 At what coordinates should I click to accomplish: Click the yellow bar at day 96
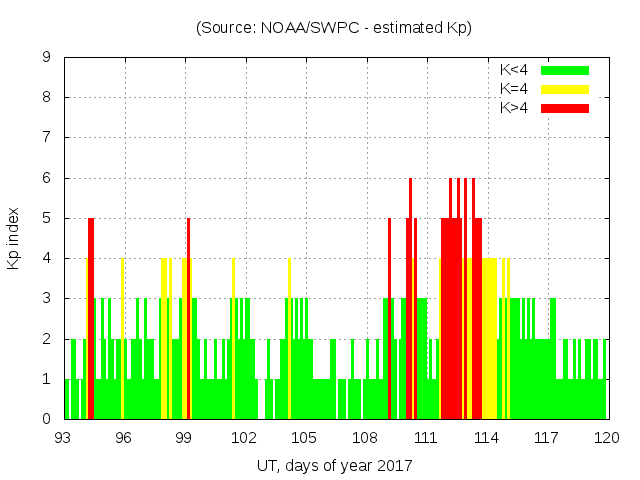pyautogui.click(x=123, y=340)
